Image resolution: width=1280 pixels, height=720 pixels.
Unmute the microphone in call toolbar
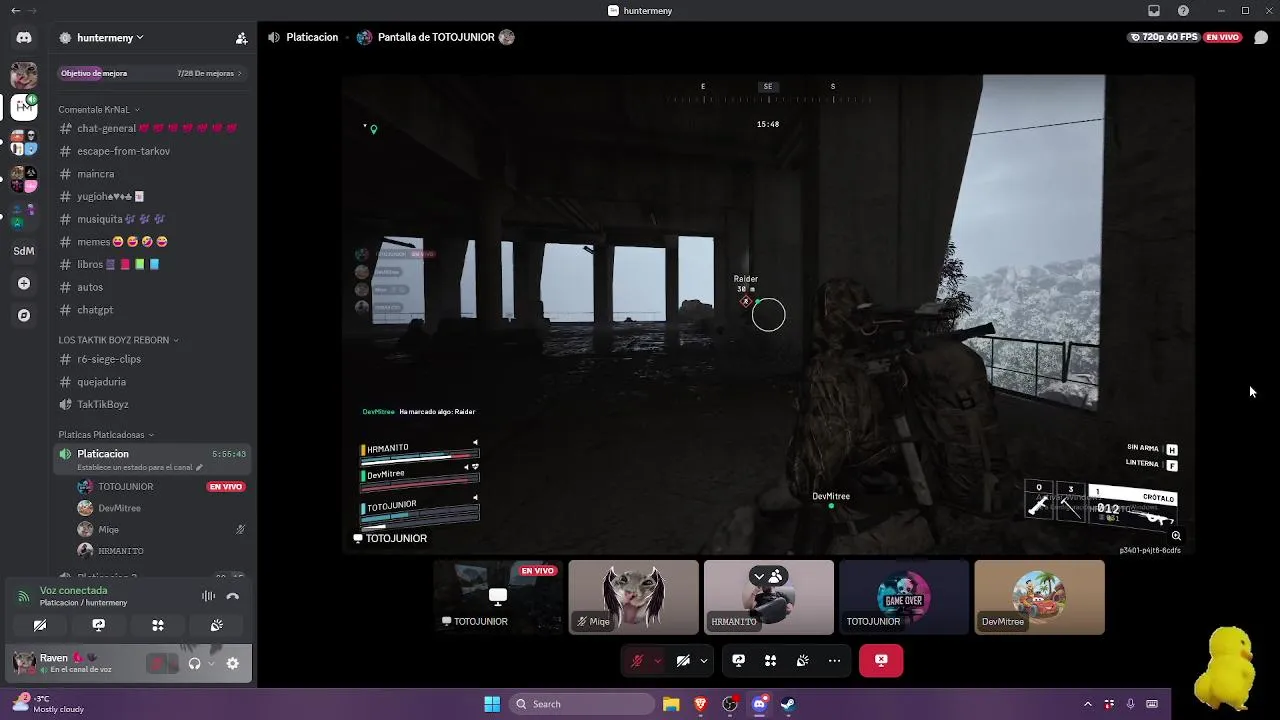(x=637, y=660)
